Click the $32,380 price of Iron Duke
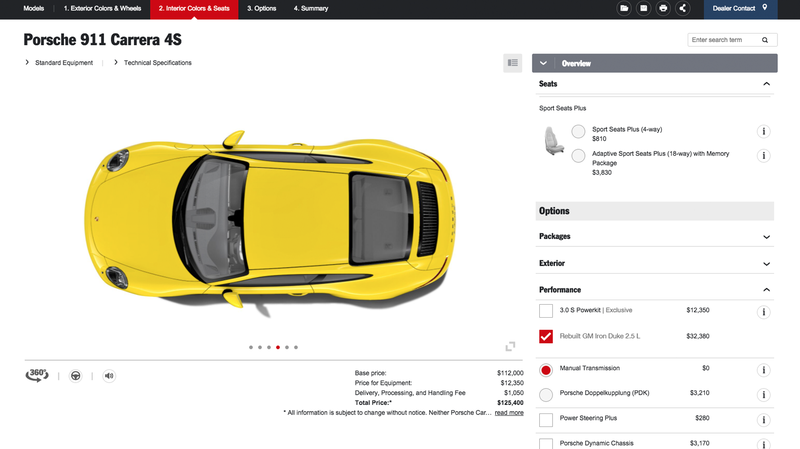This screenshot has width=800, height=449. coord(697,336)
